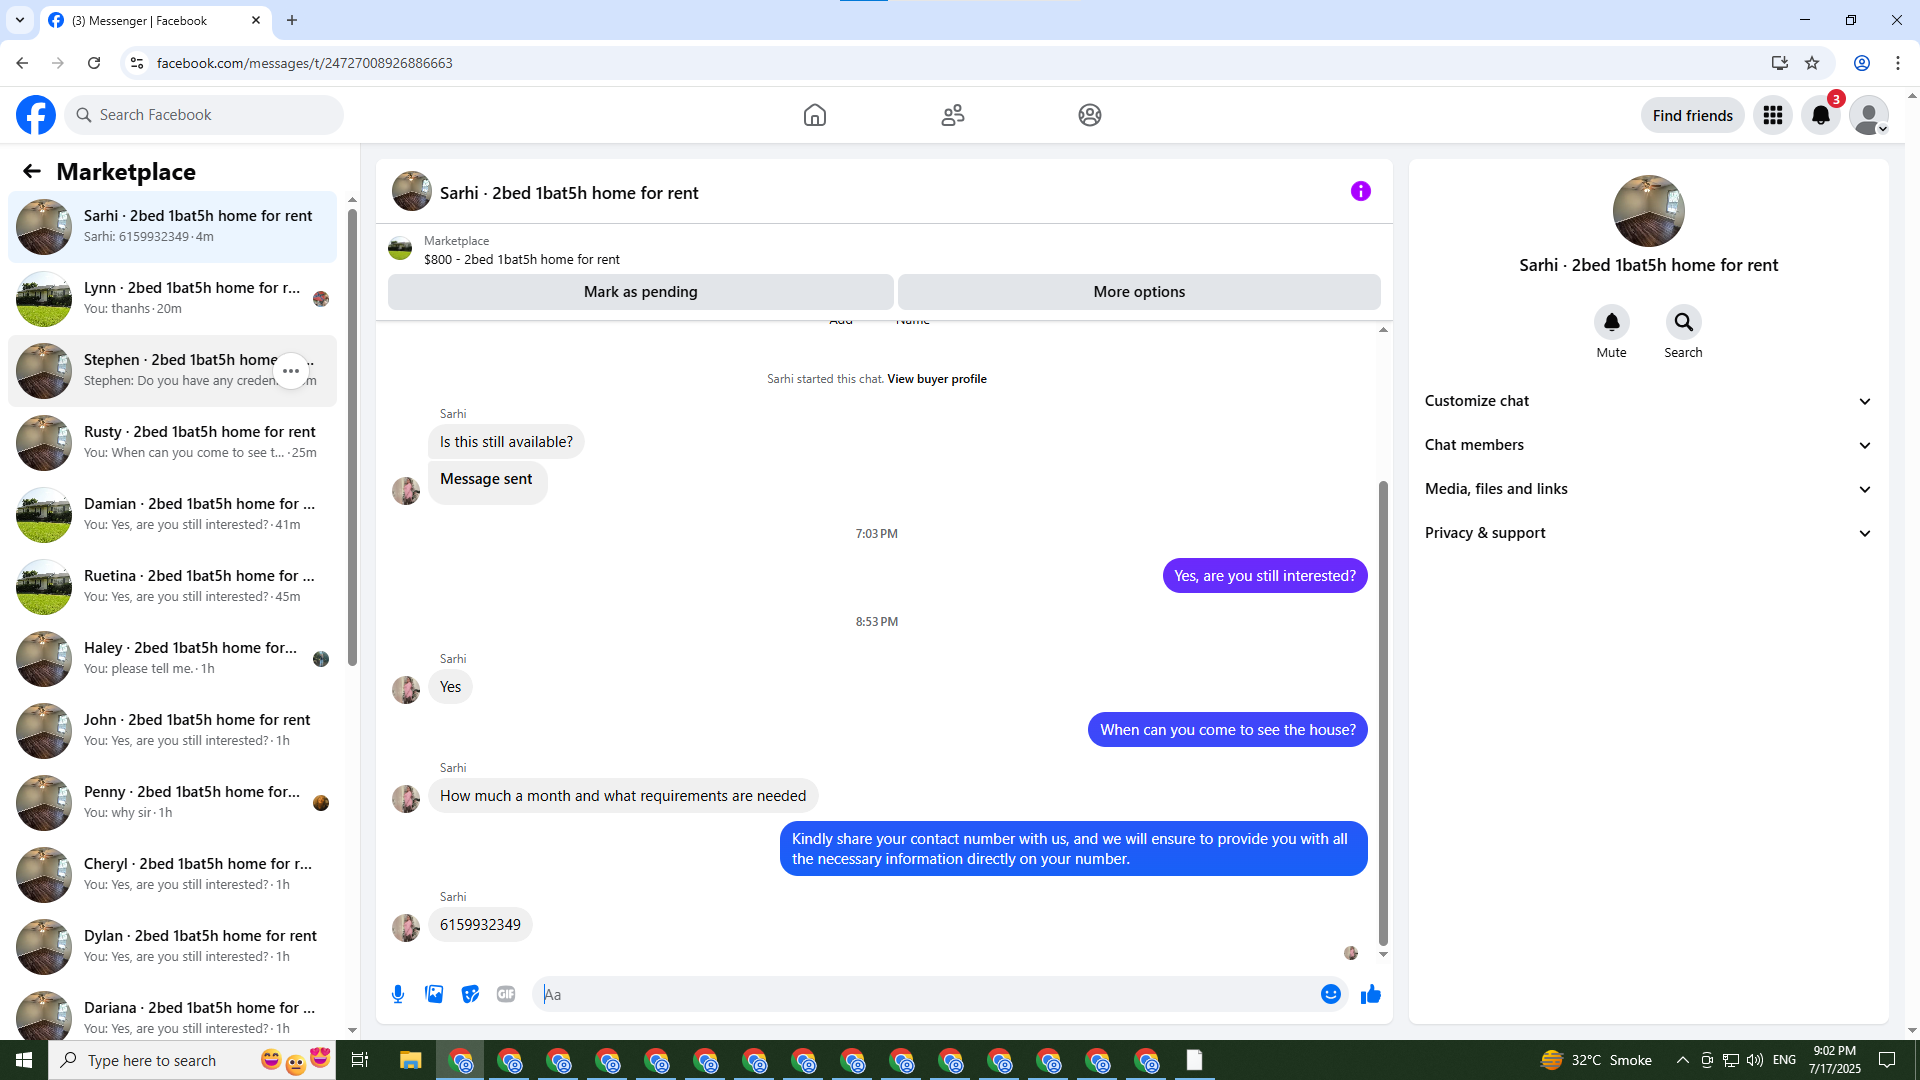Click the chat list scrollbar
Screen dimensions: 1920x1080
(x=352, y=438)
